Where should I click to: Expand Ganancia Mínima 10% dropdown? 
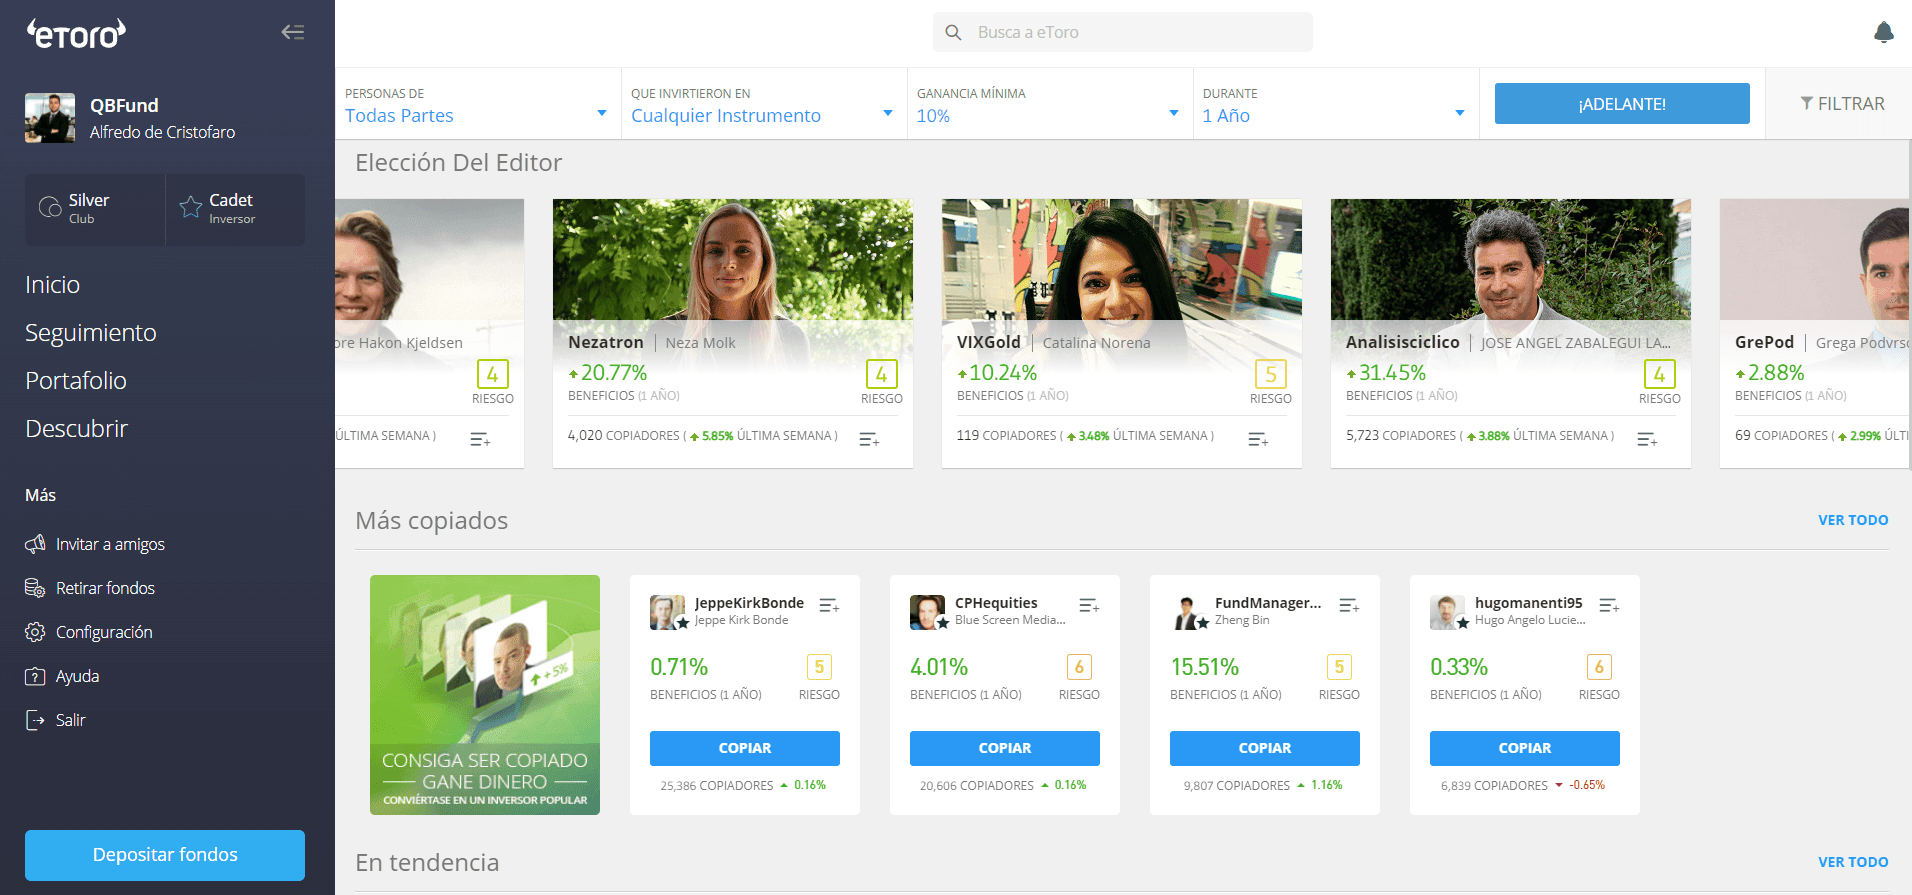tap(1049, 105)
